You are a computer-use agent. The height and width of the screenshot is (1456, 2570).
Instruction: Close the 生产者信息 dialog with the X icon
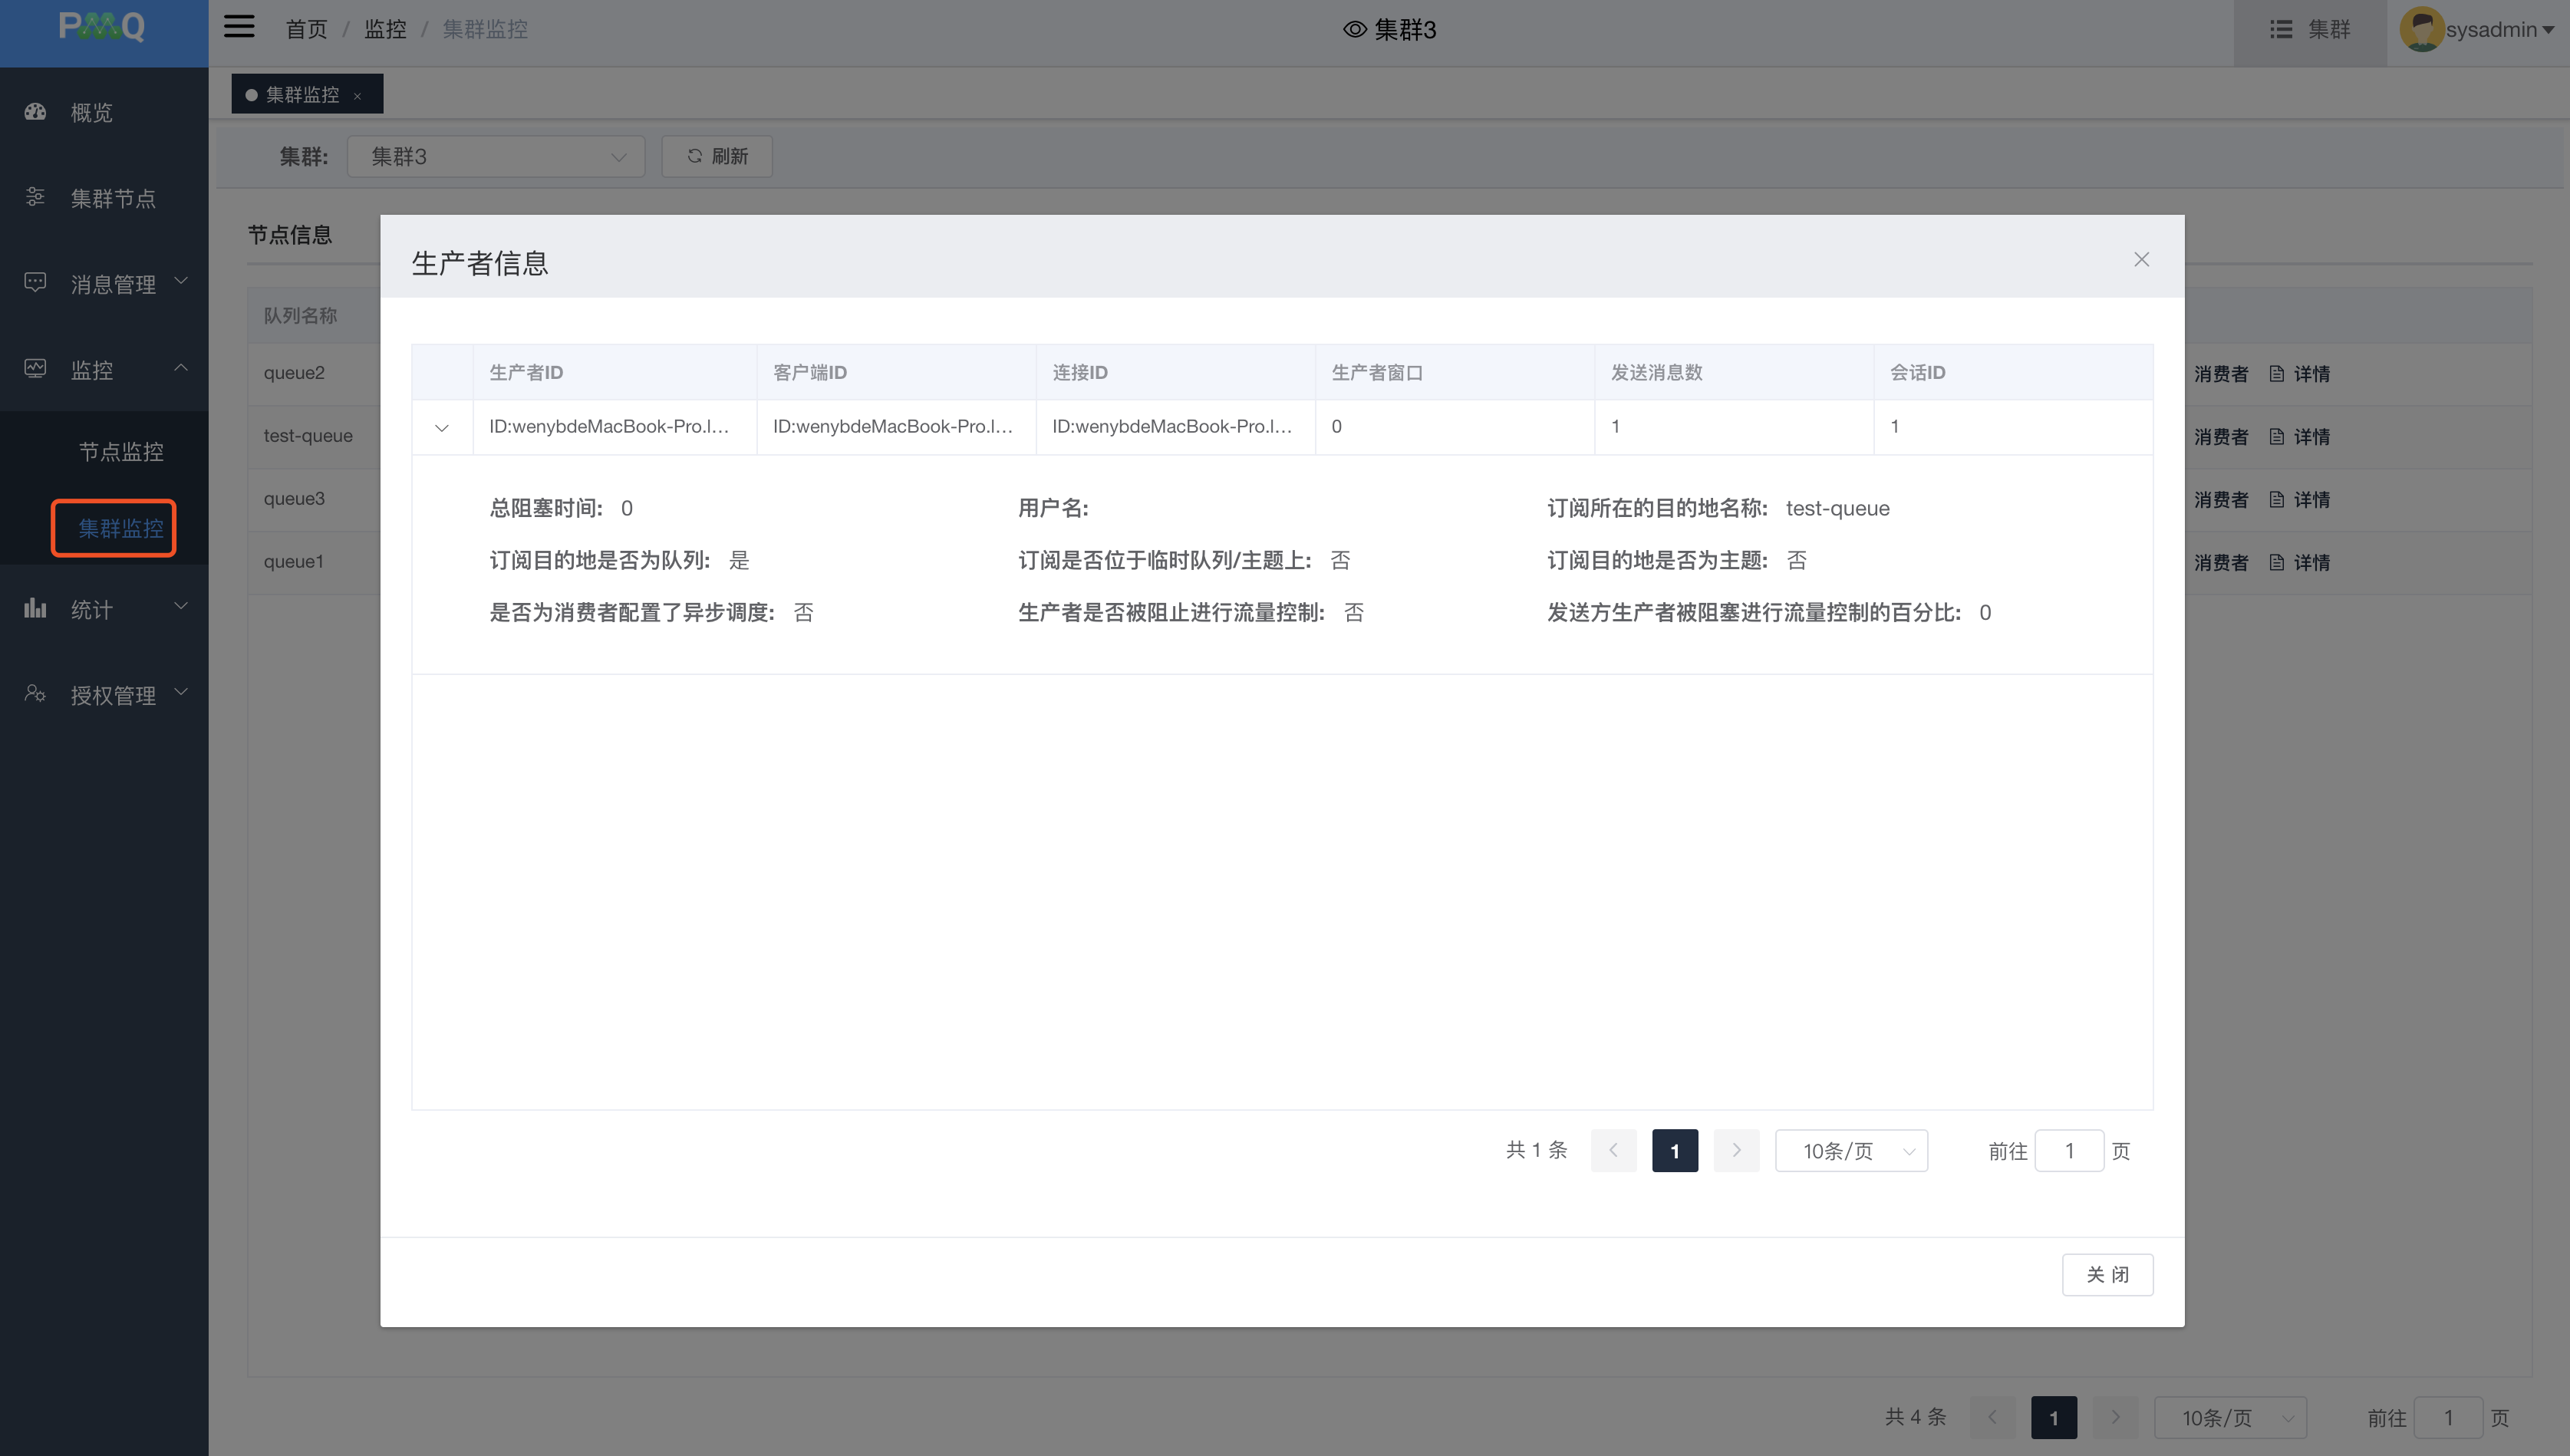point(2141,260)
